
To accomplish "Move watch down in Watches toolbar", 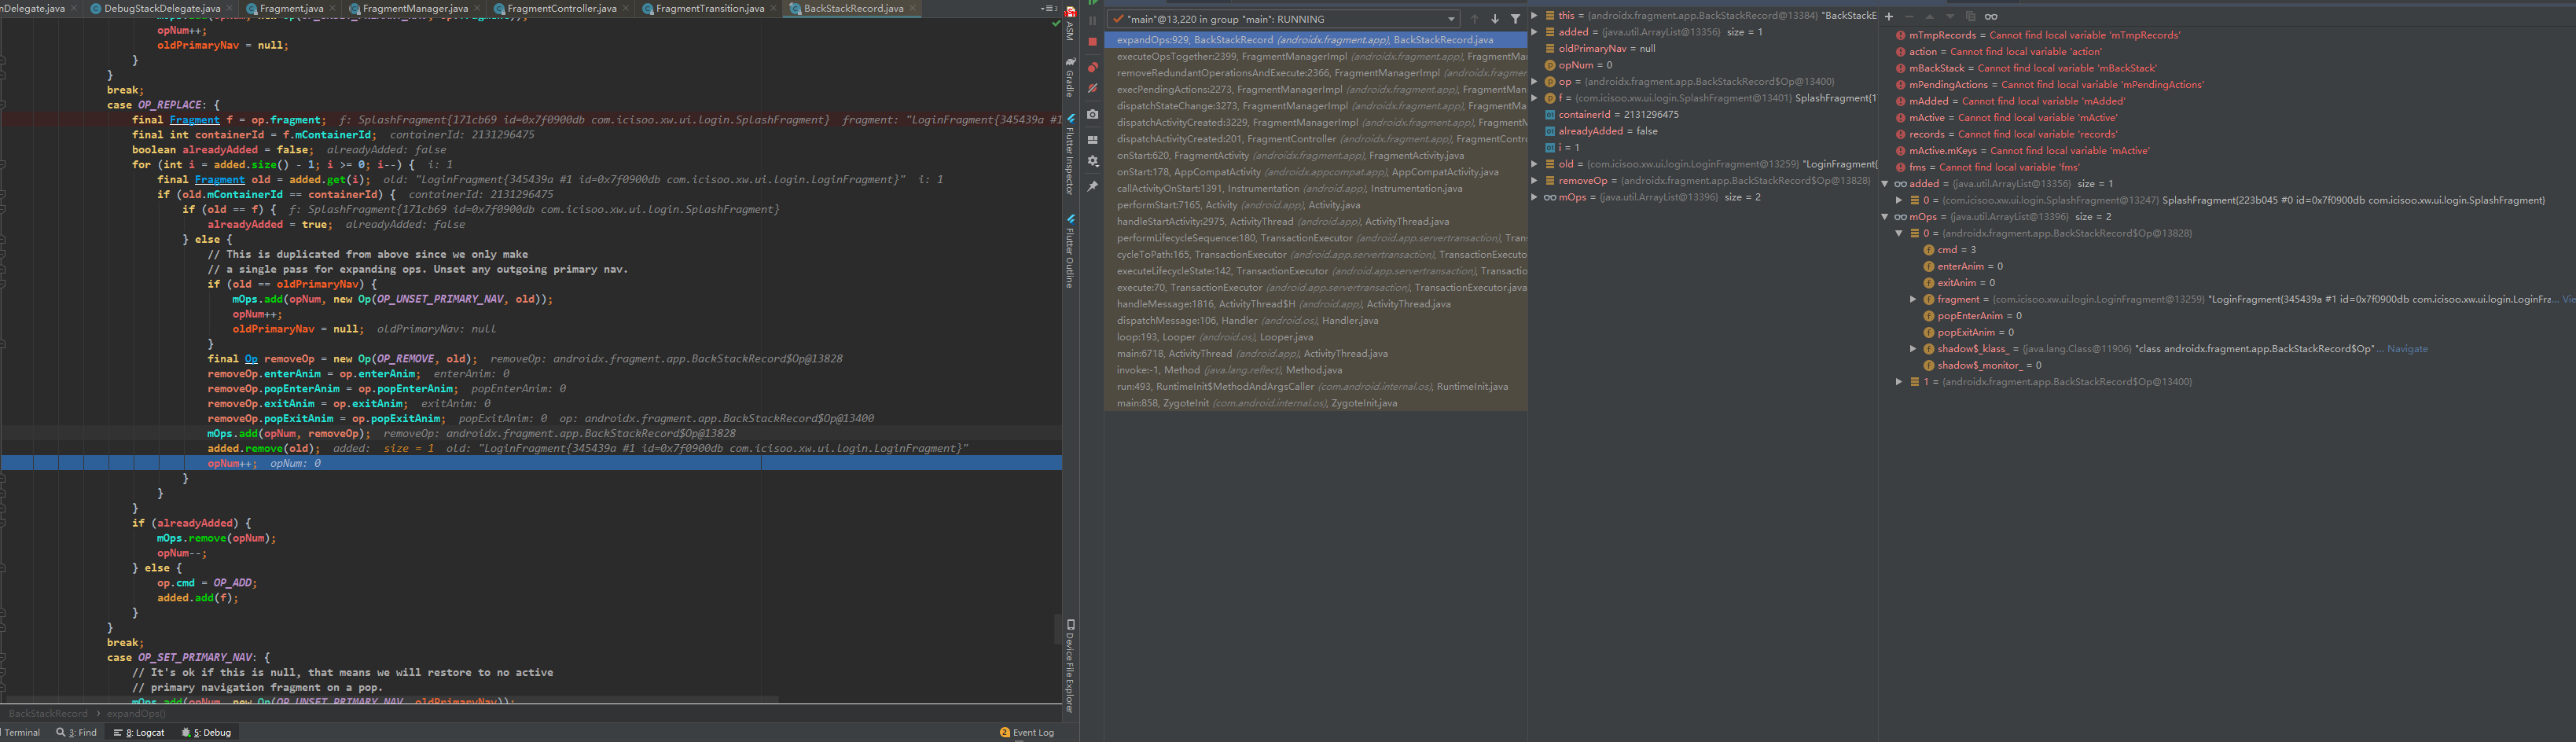I will 1951,17.
